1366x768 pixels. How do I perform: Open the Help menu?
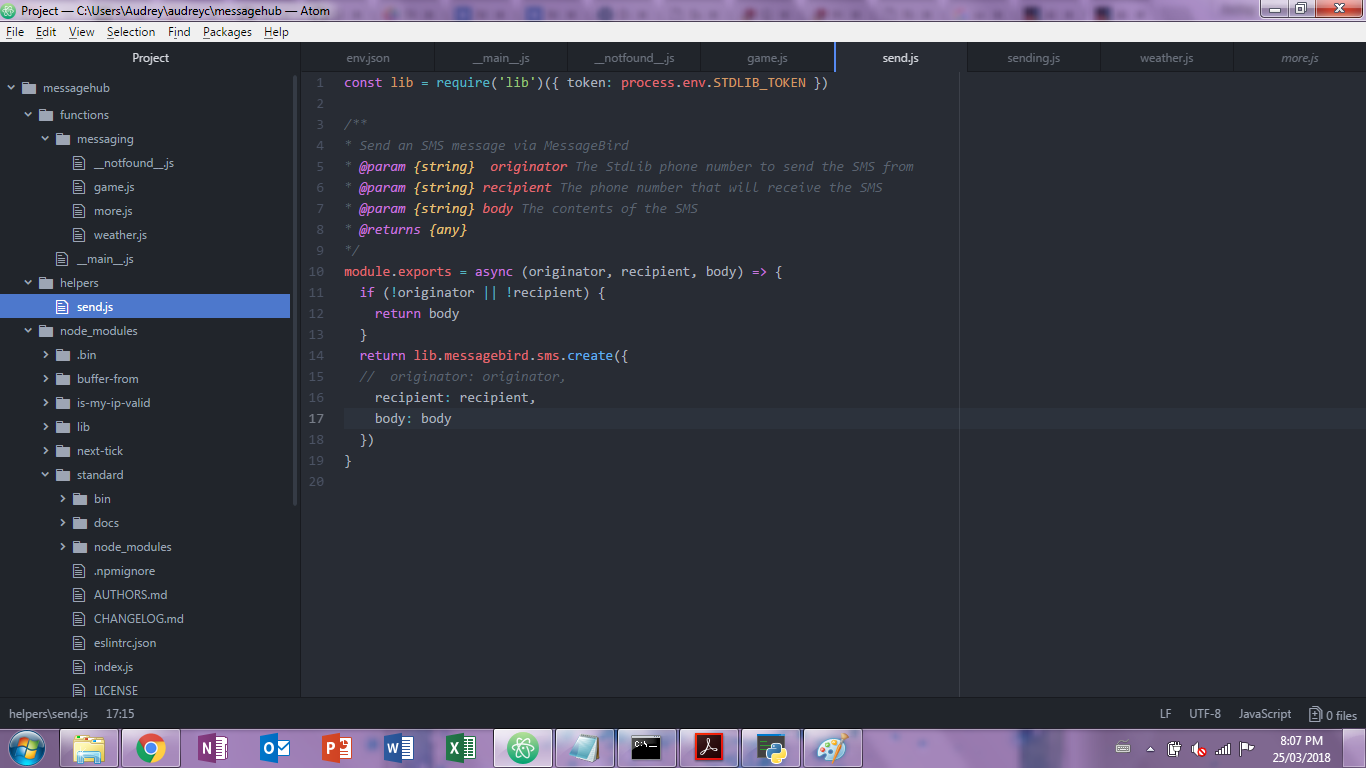click(x=276, y=32)
